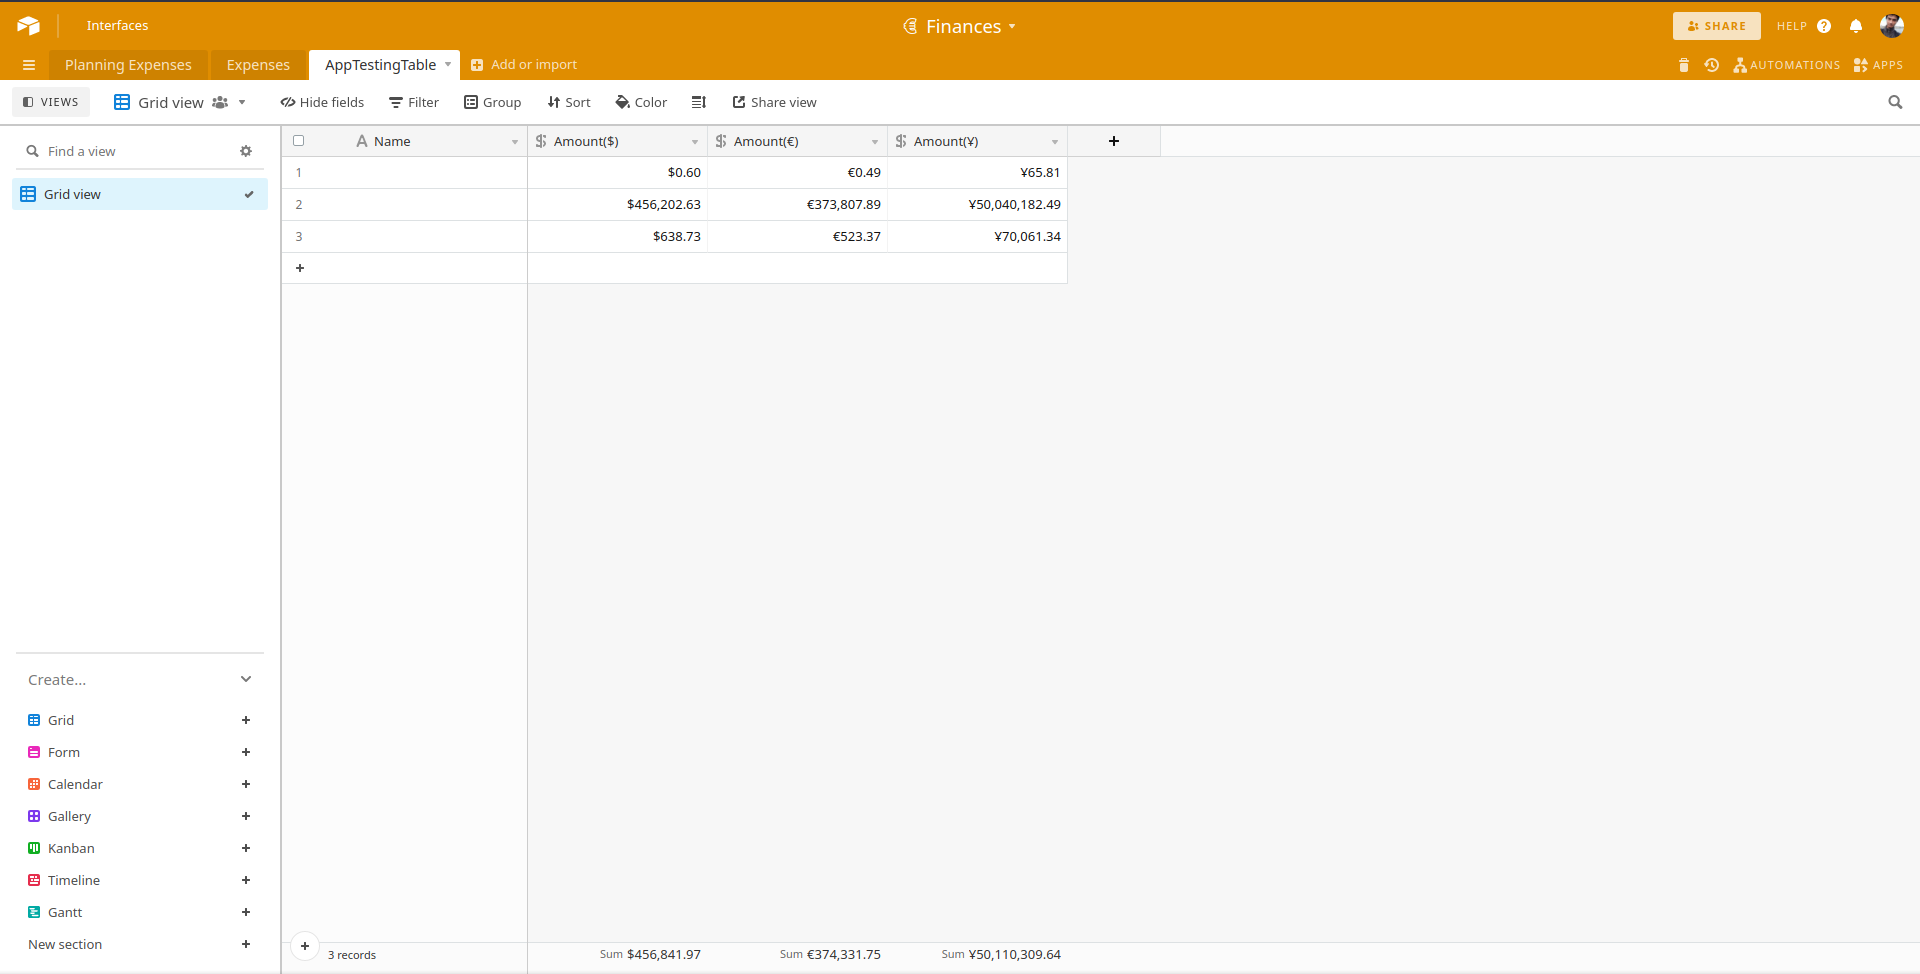This screenshot has width=1920, height=974.
Task: Click the search magnifier icon
Action: tap(1894, 102)
